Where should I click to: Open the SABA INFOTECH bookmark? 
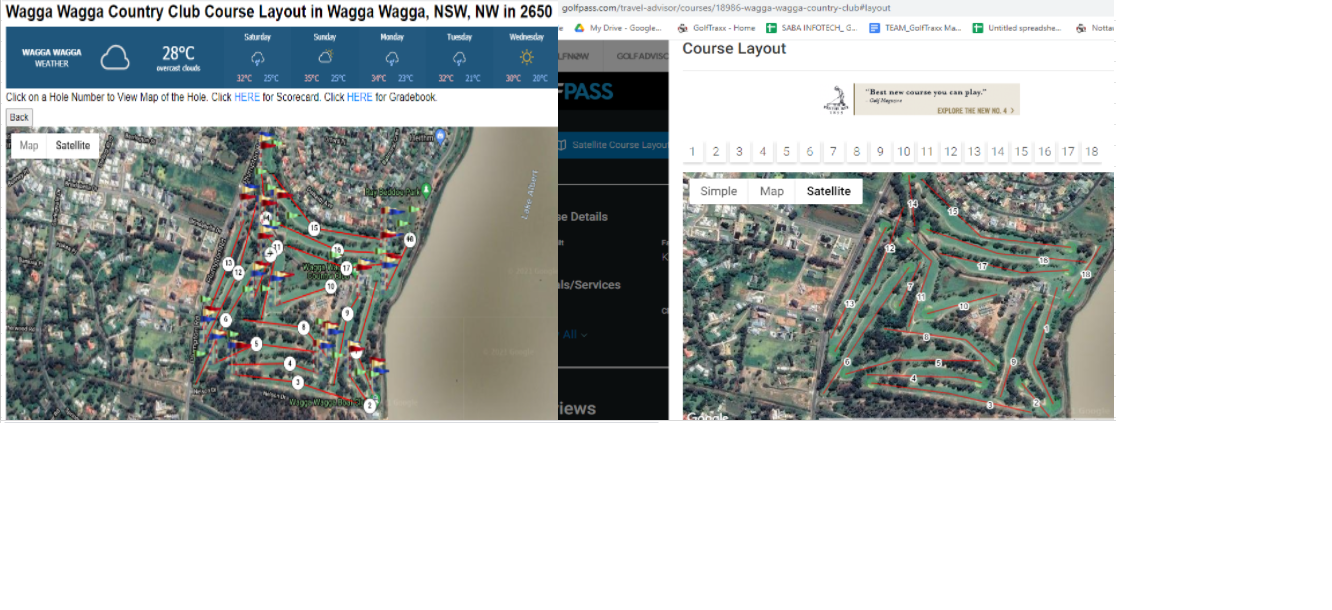811,28
